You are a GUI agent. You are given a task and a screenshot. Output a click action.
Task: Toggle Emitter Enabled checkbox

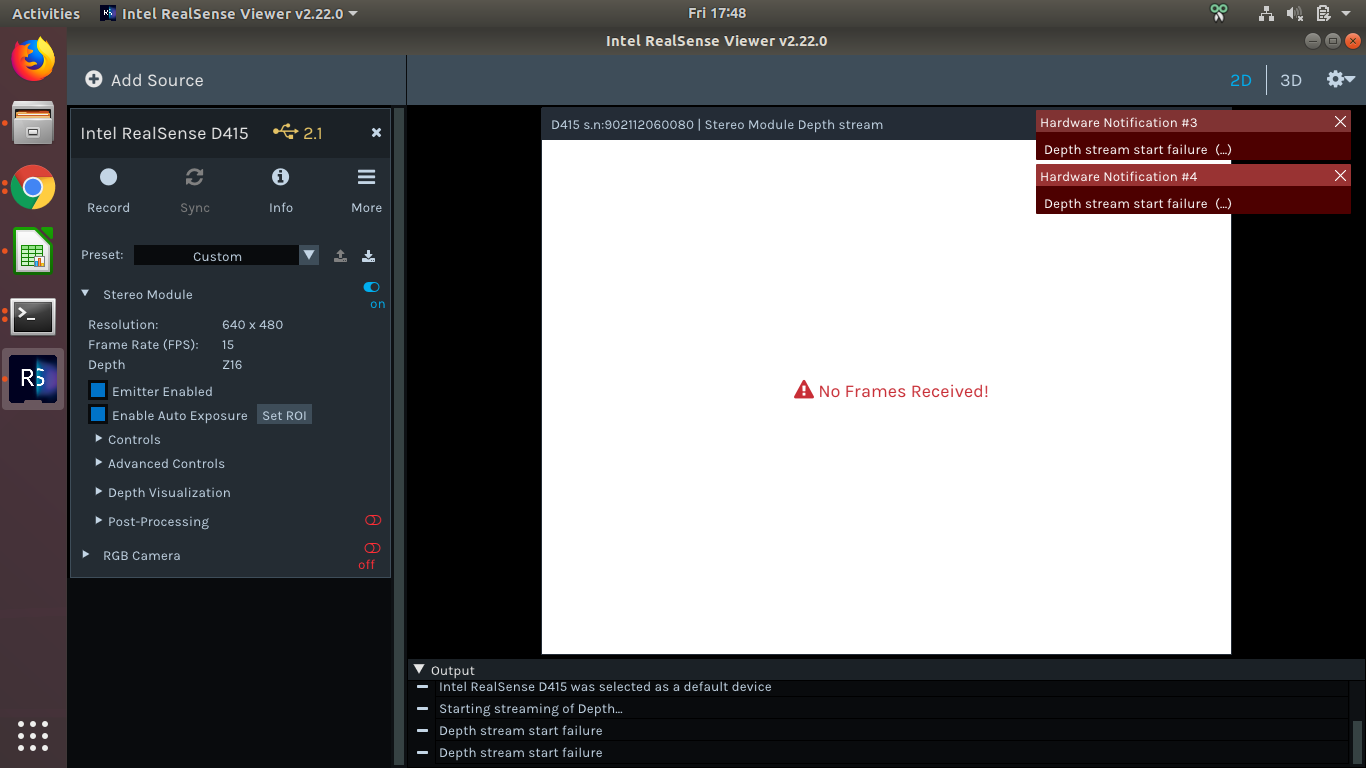98,390
